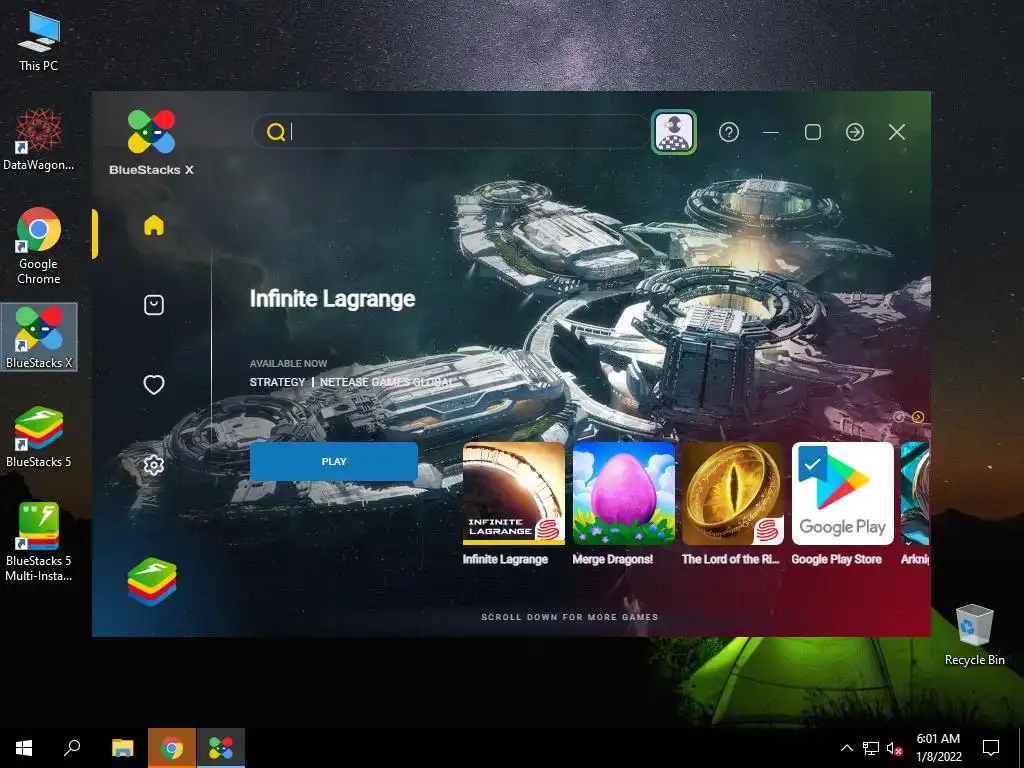Switch to Chrome in the taskbar

172,748
